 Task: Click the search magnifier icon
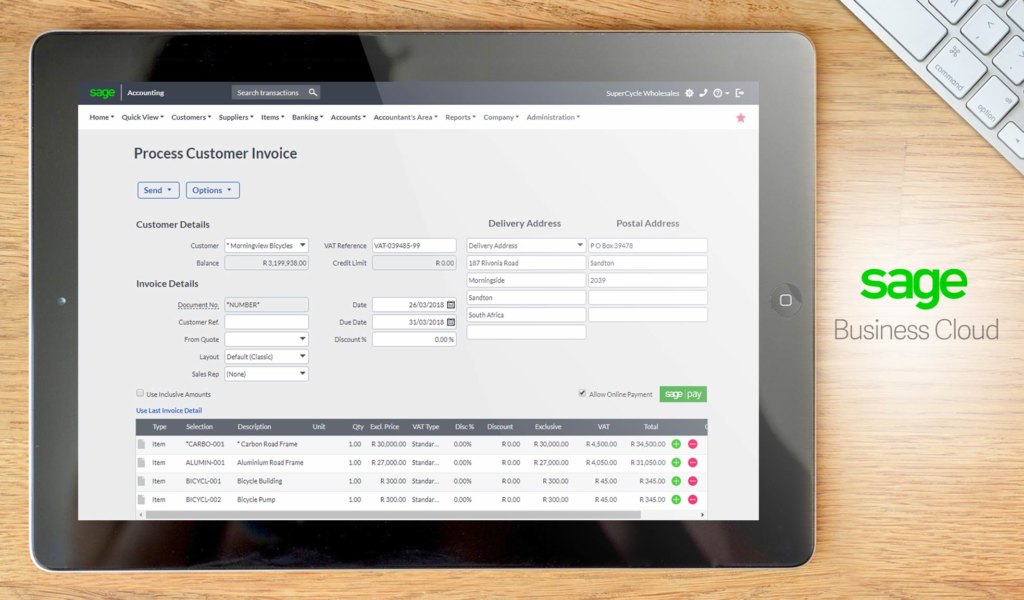pyautogui.click(x=313, y=93)
